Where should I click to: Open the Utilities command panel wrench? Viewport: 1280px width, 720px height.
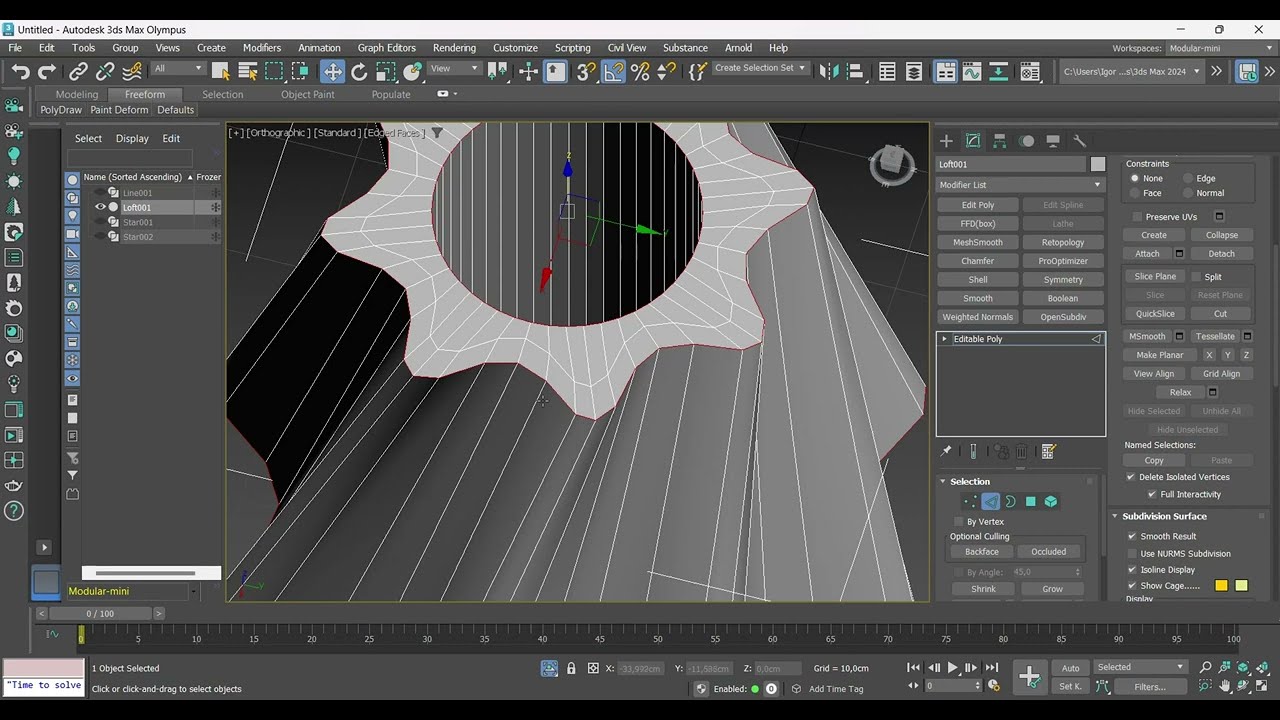click(x=1080, y=141)
